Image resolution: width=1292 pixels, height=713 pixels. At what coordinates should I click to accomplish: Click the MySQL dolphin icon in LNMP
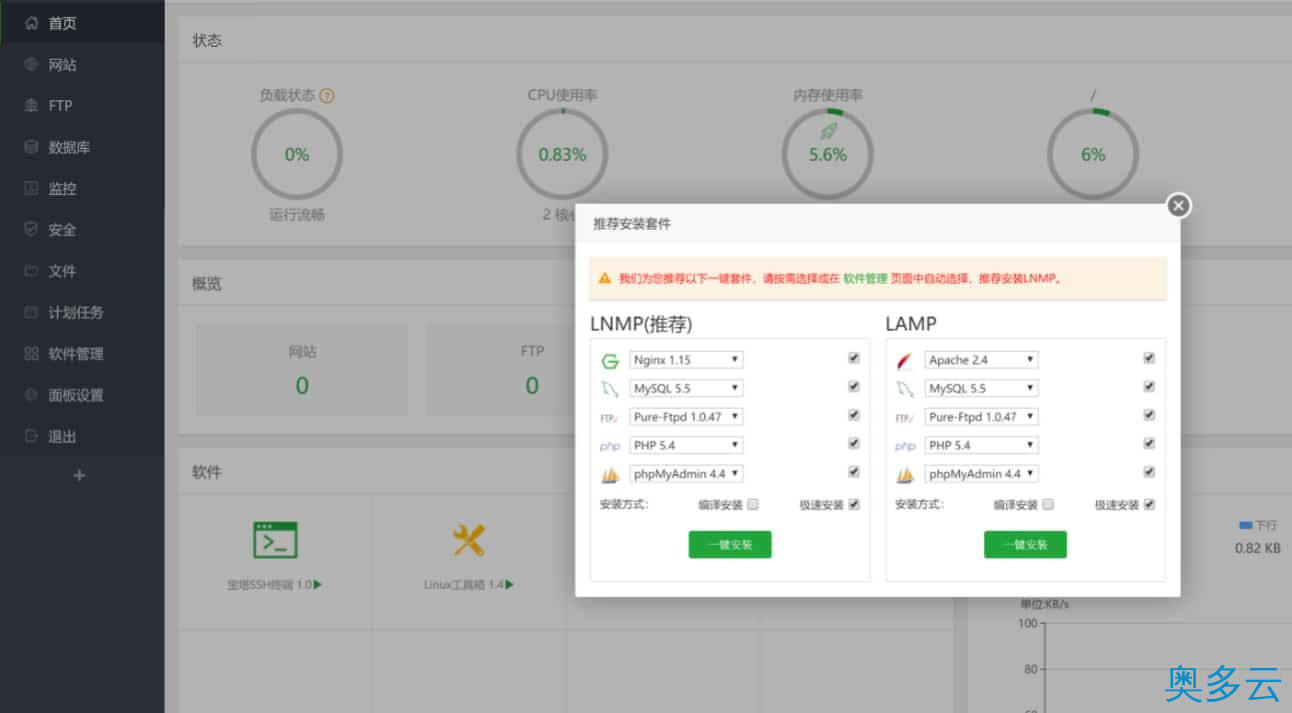(x=610, y=389)
